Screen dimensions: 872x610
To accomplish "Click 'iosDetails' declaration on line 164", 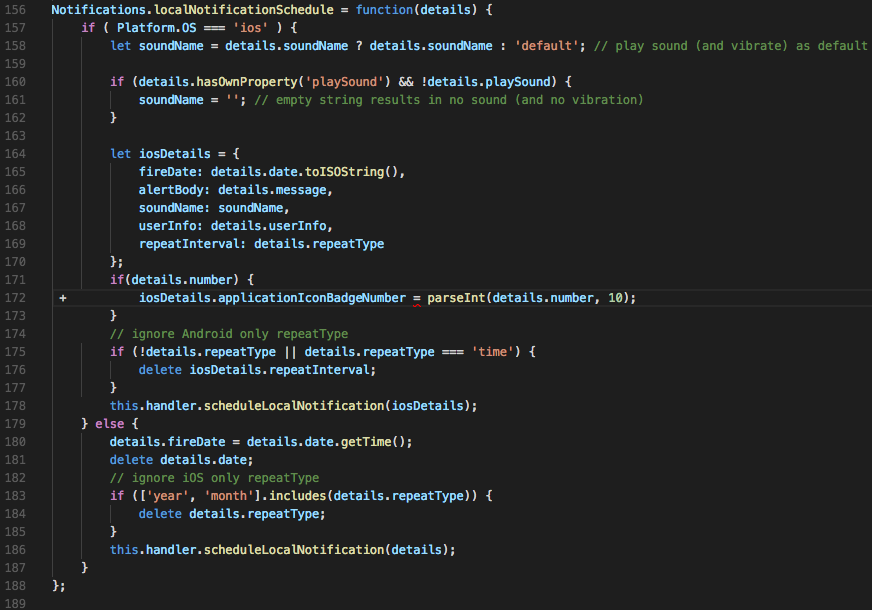I will pyautogui.click(x=175, y=154).
